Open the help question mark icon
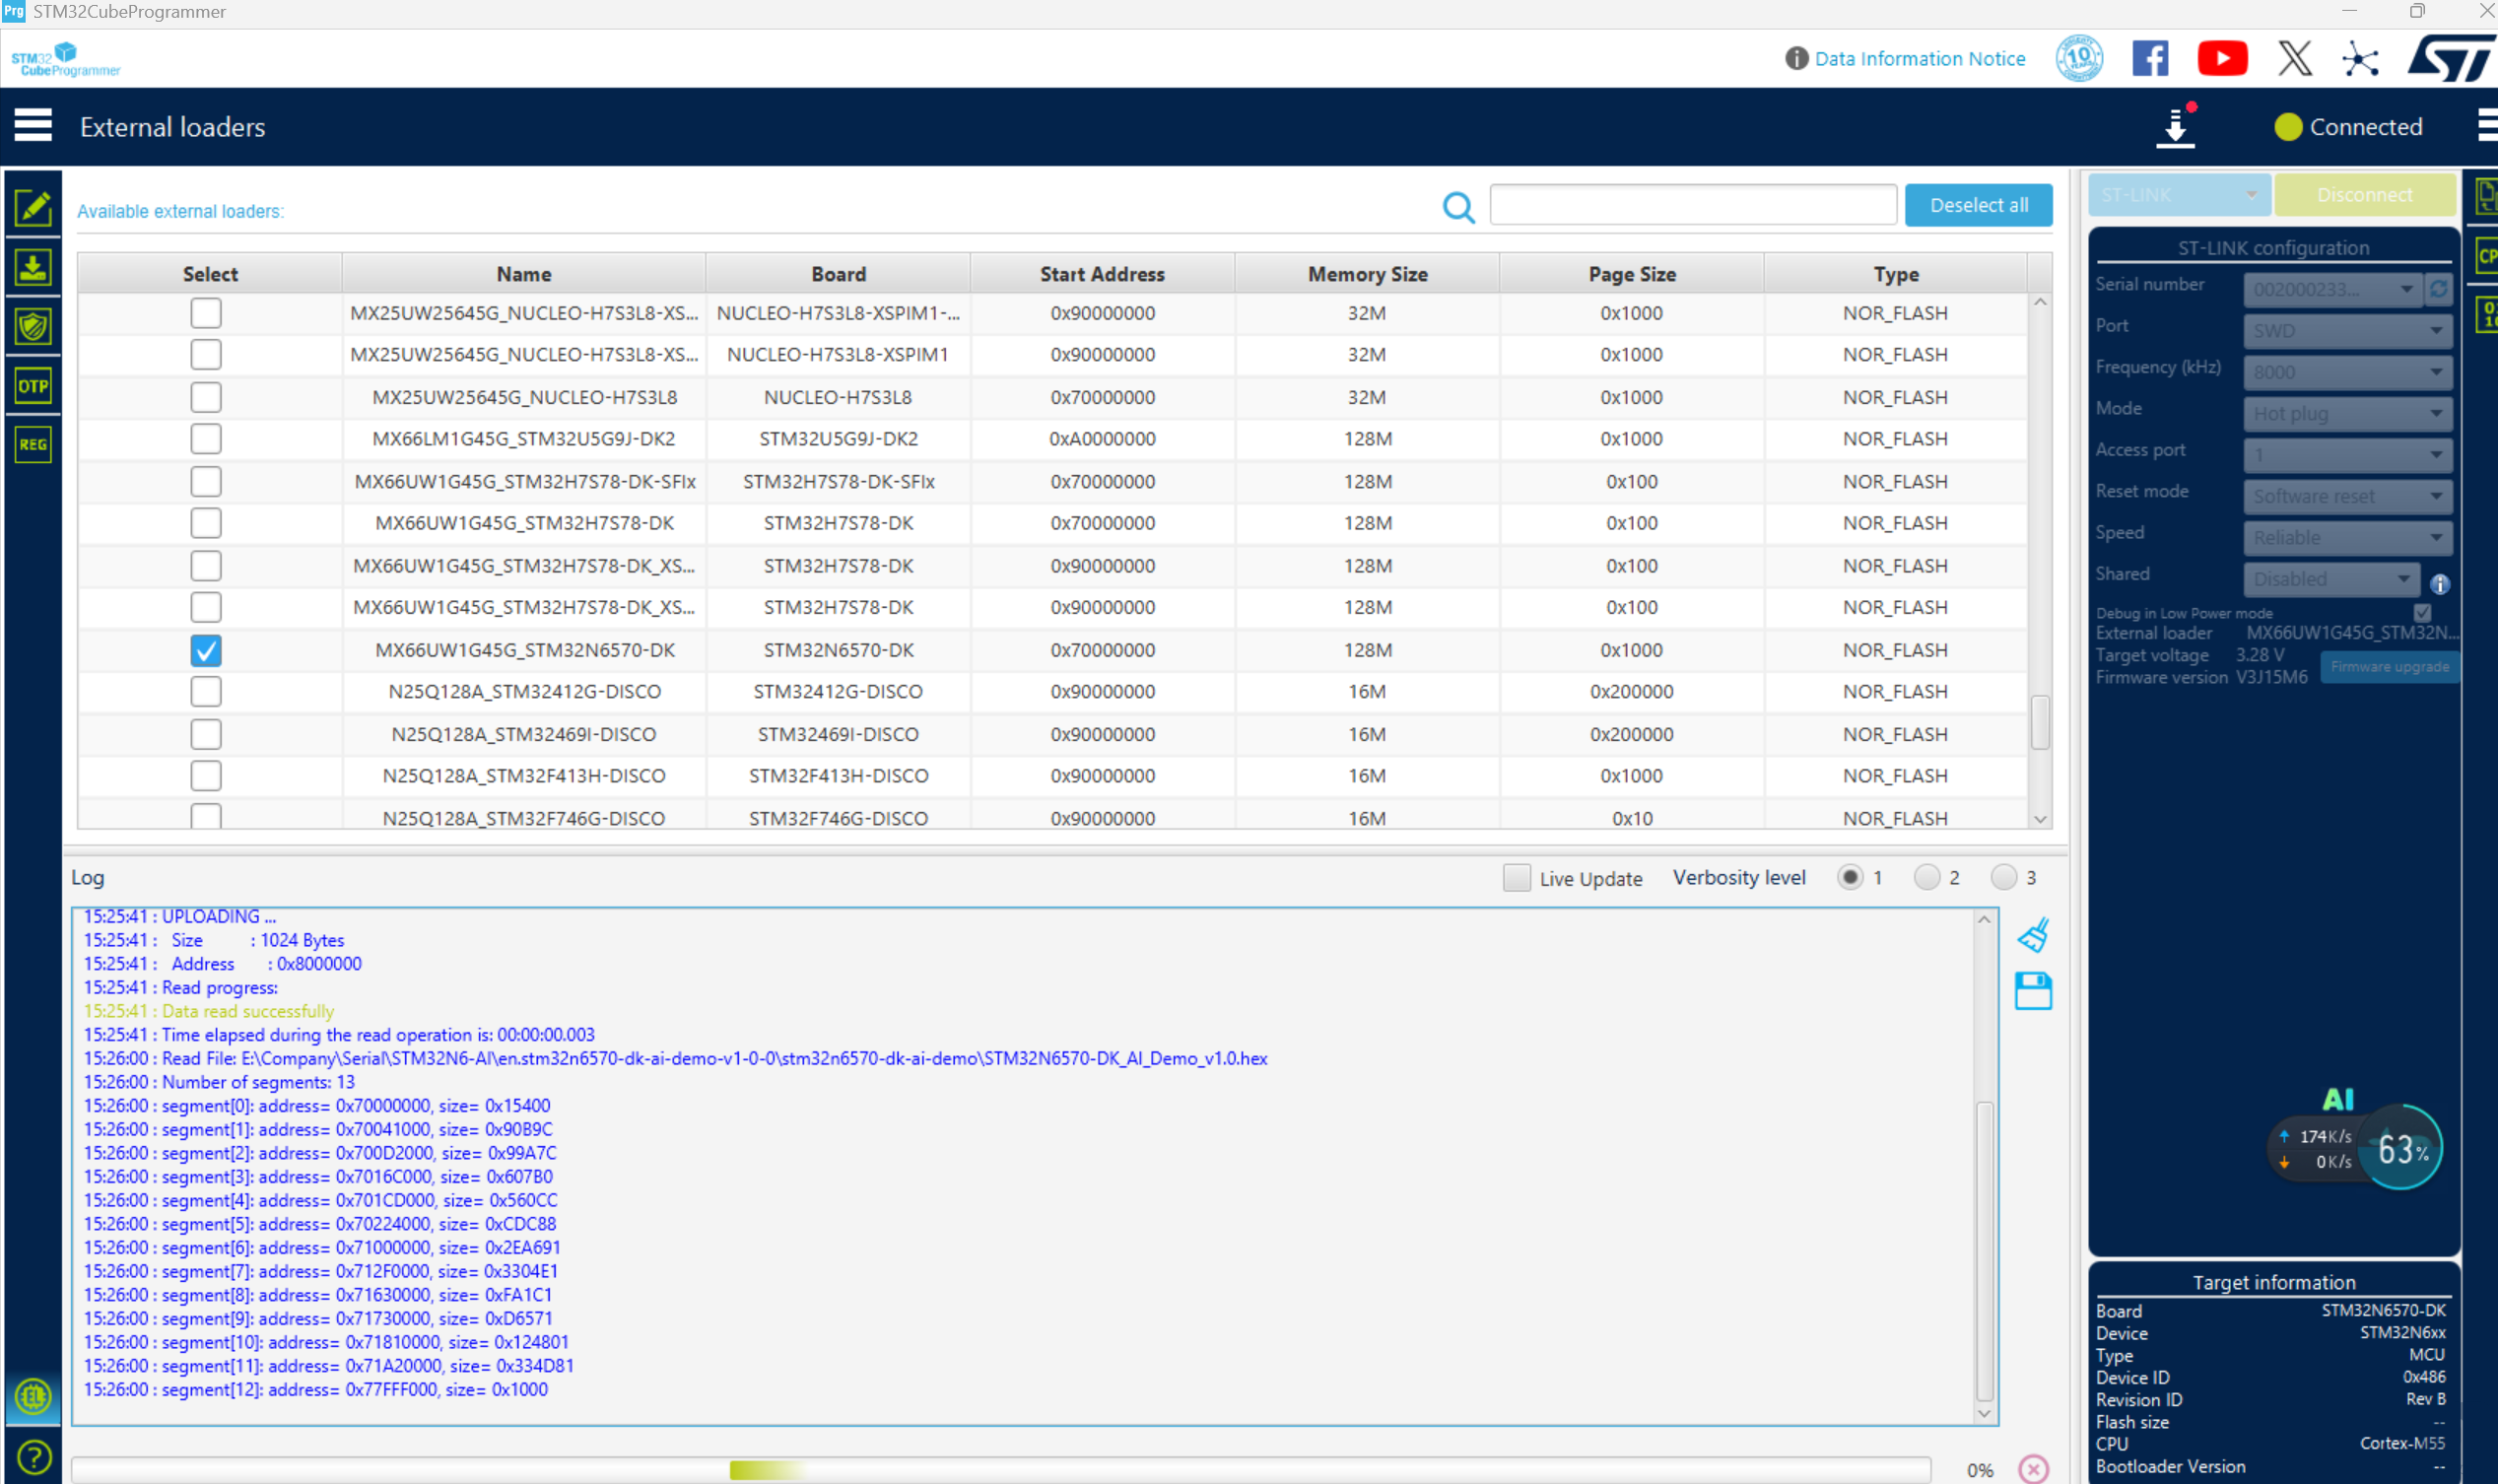This screenshot has width=2498, height=1484. pos(33,1457)
